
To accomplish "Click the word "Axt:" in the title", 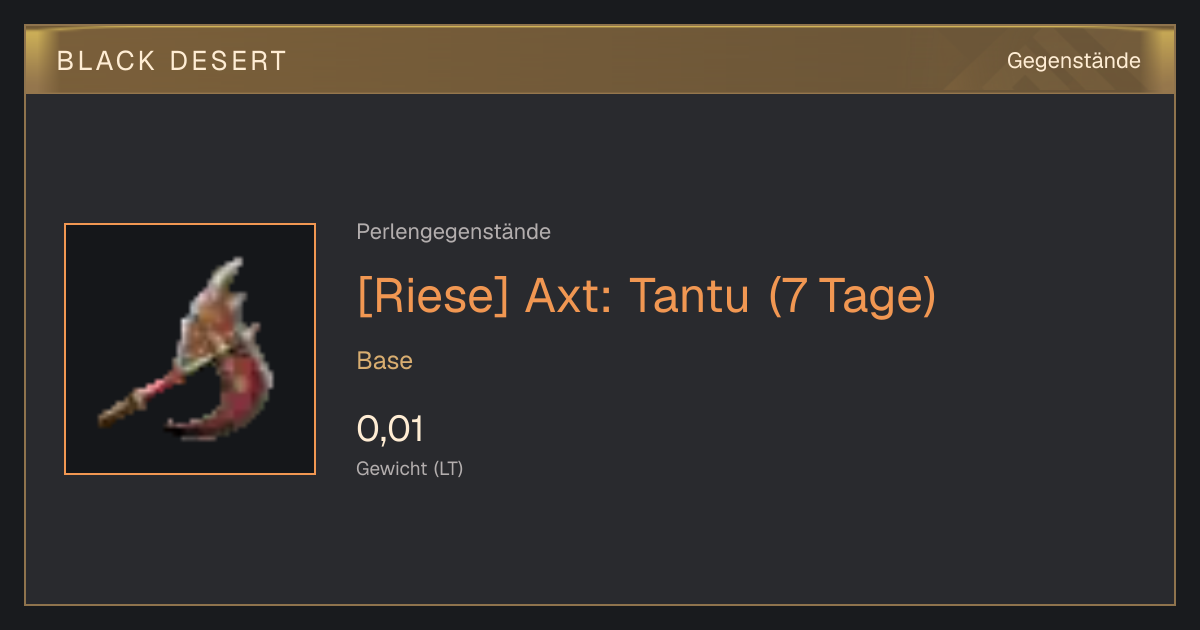I will [x=568, y=296].
